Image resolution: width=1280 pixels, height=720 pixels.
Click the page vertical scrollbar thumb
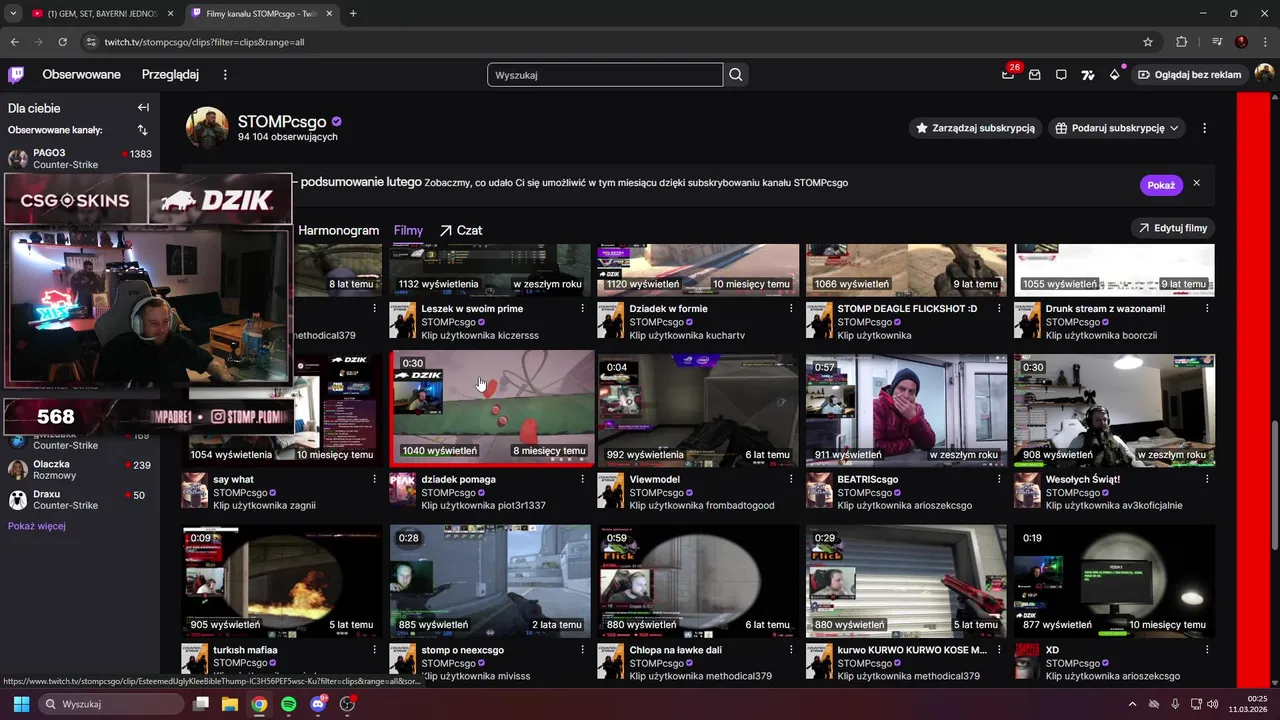pyautogui.click(x=1274, y=485)
